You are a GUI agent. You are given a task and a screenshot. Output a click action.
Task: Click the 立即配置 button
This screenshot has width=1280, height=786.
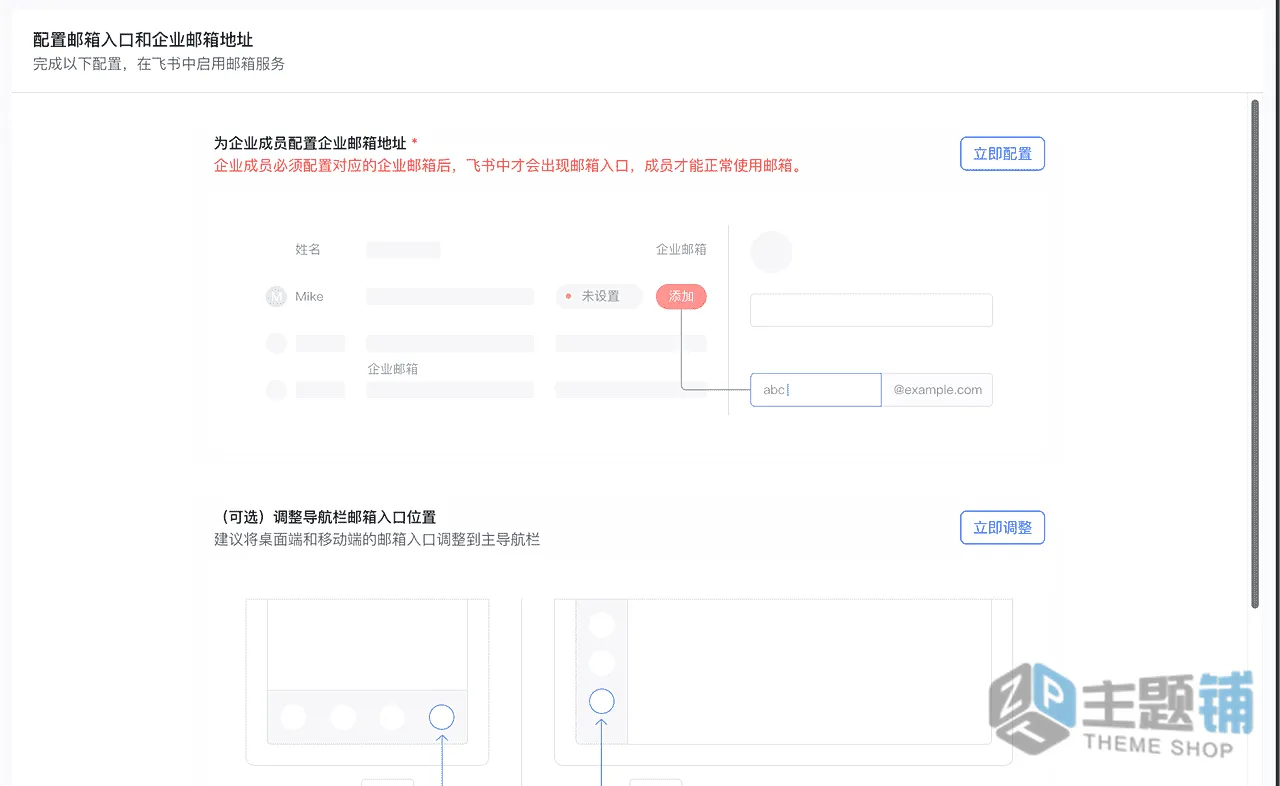tap(1002, 154)
